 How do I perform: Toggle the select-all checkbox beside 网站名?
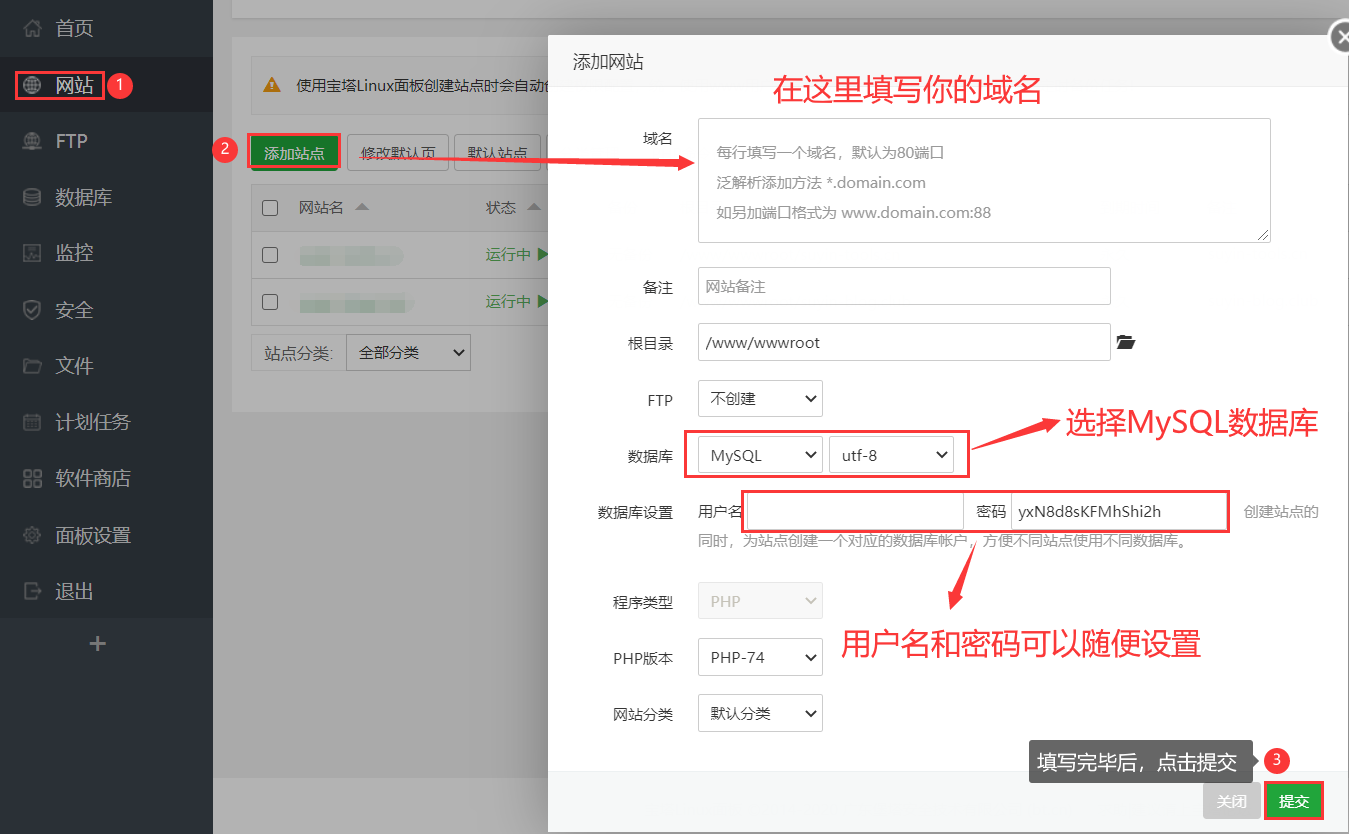[270, 208]
